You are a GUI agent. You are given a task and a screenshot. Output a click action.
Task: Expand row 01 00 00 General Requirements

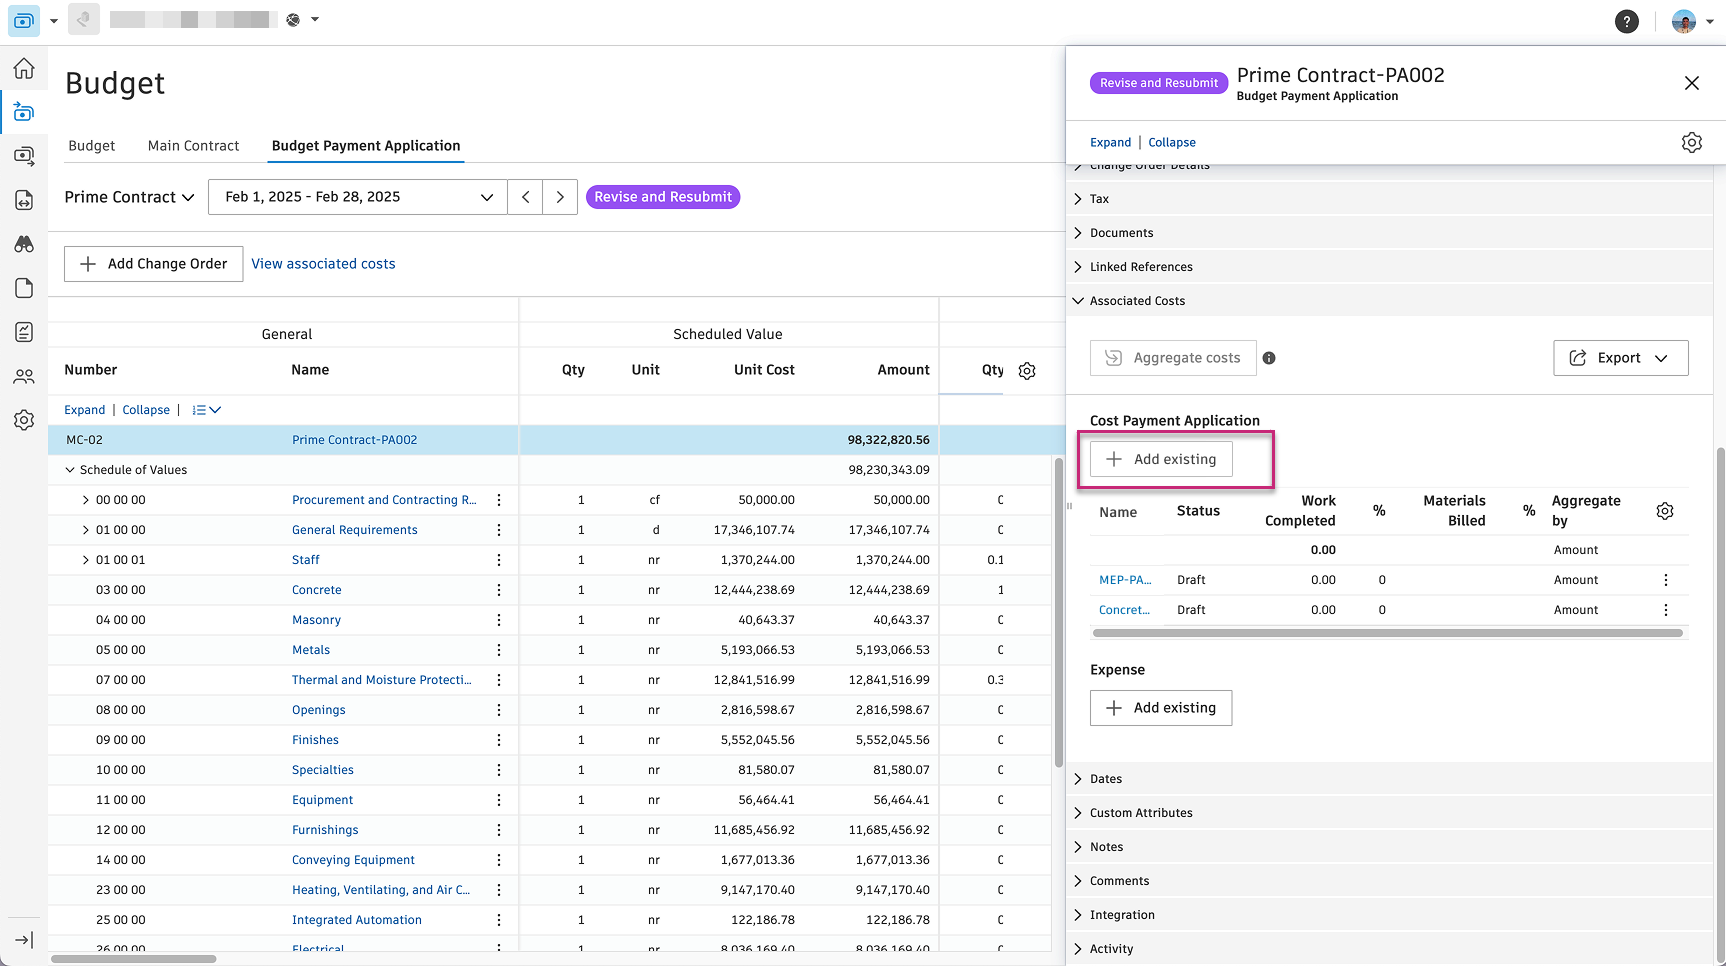click(x=85, y=530)
